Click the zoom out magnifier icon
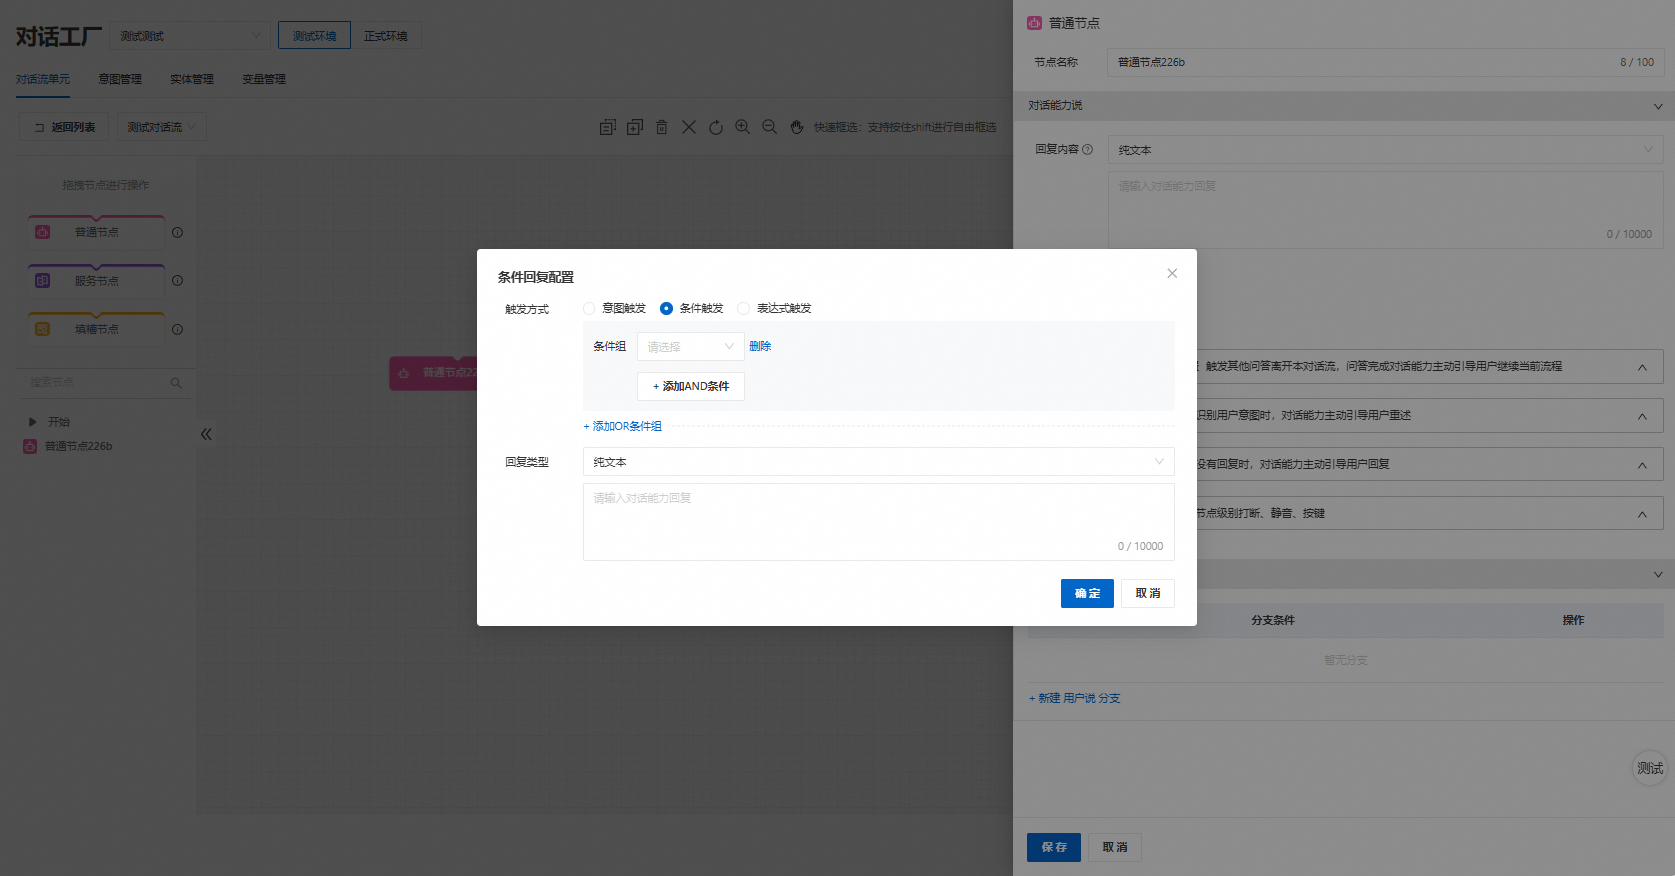The height and width of the screenshot is (876, 1675). pyautogui.click(x=770, y=127)
